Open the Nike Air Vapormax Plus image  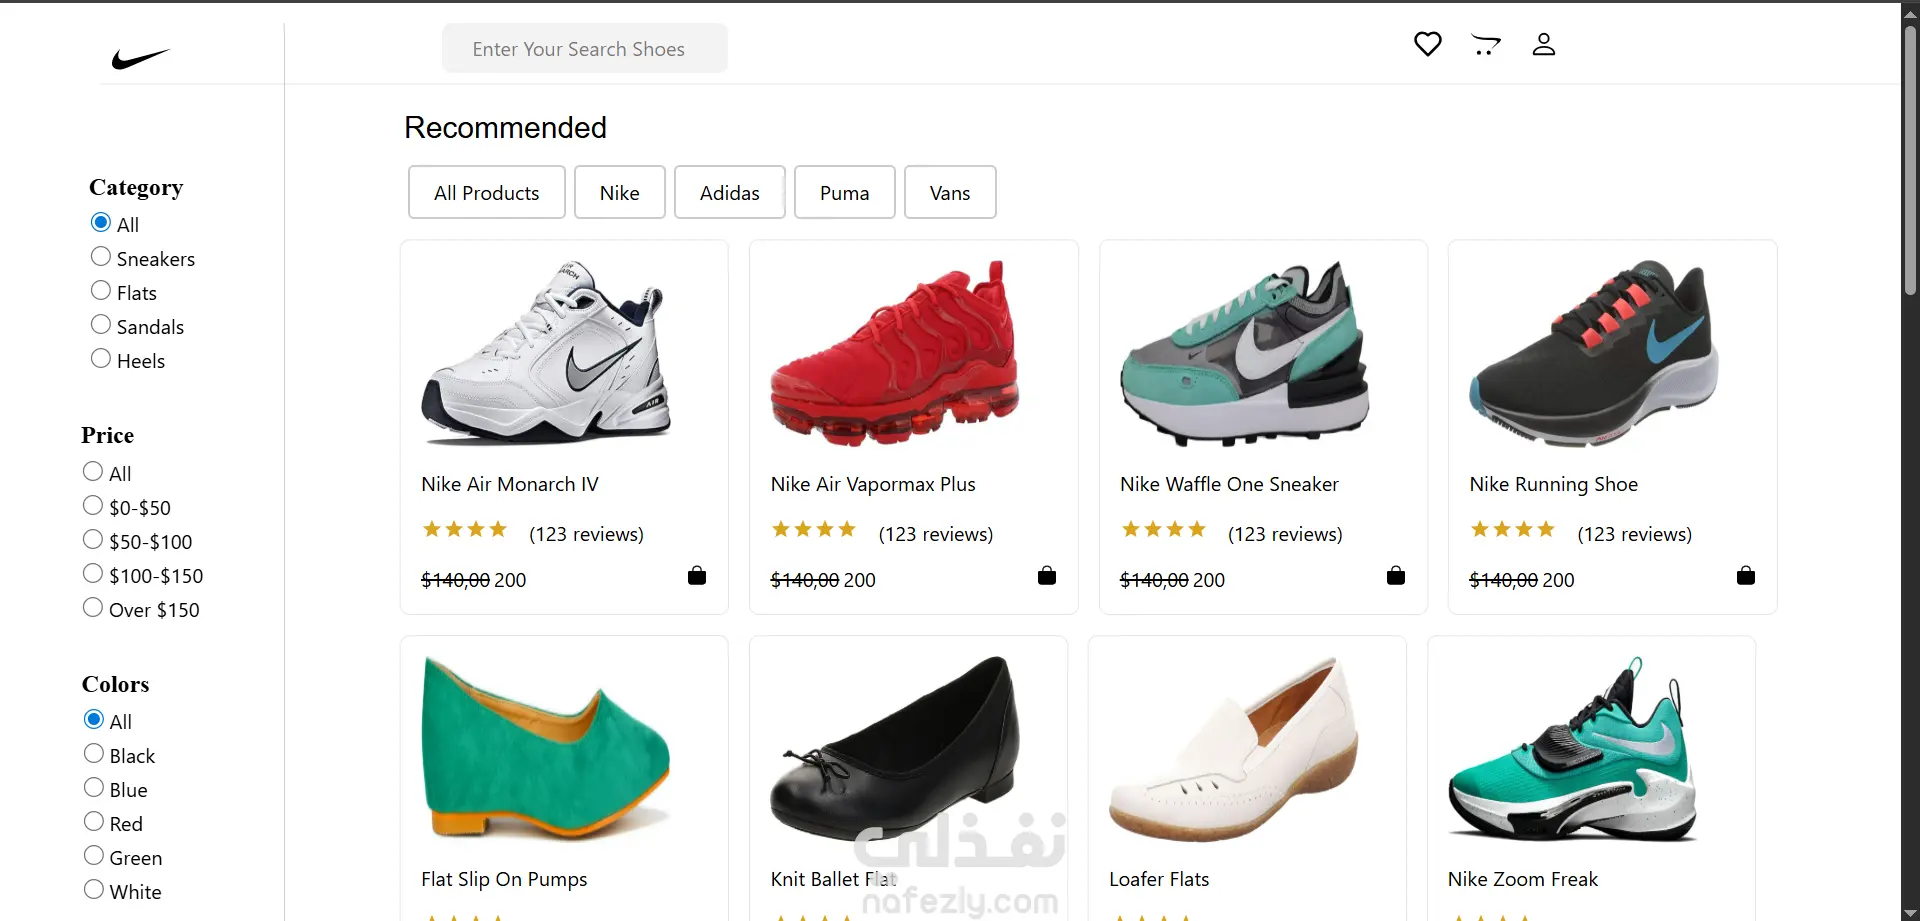[895, 353]
